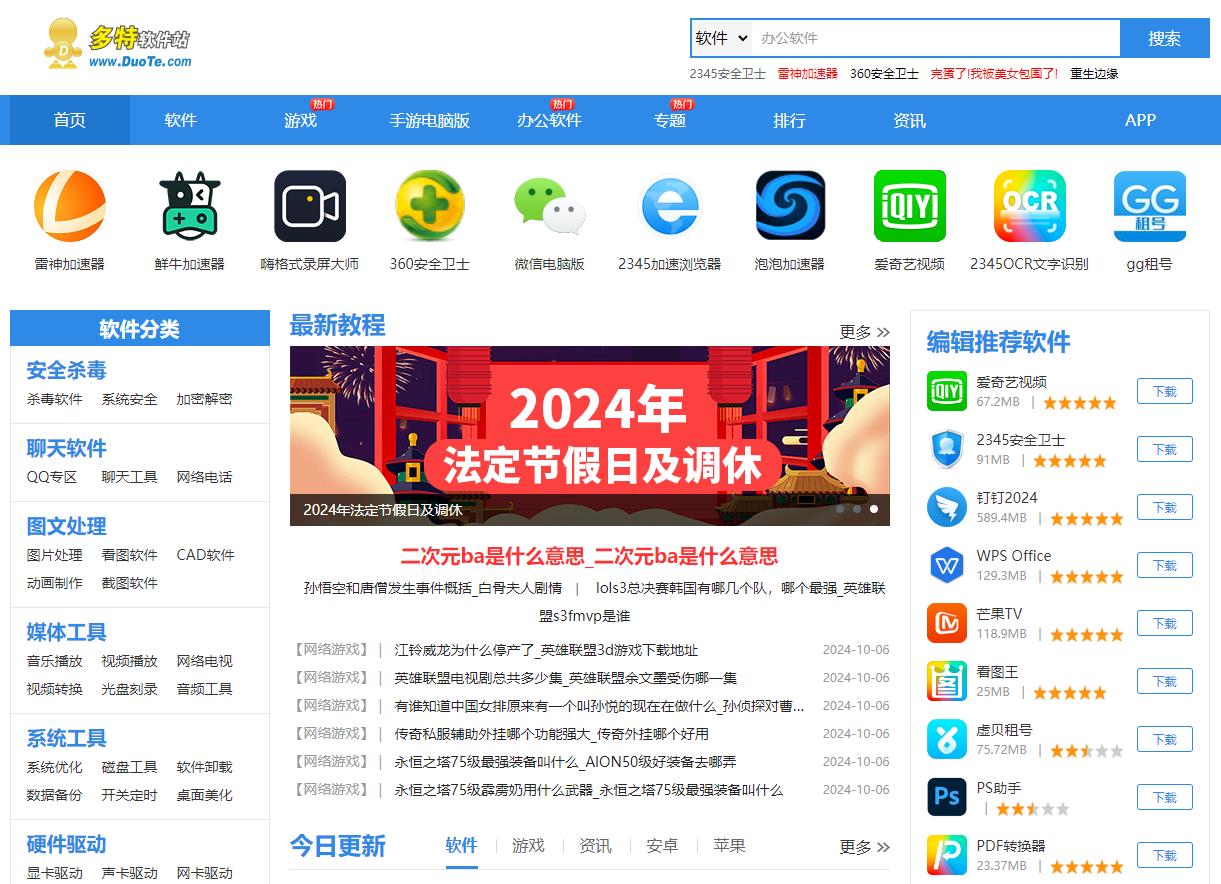The image size is (1221, 884).
Task: Open 重生边缘 hot search link
Action: click(x=1094, y=73)
